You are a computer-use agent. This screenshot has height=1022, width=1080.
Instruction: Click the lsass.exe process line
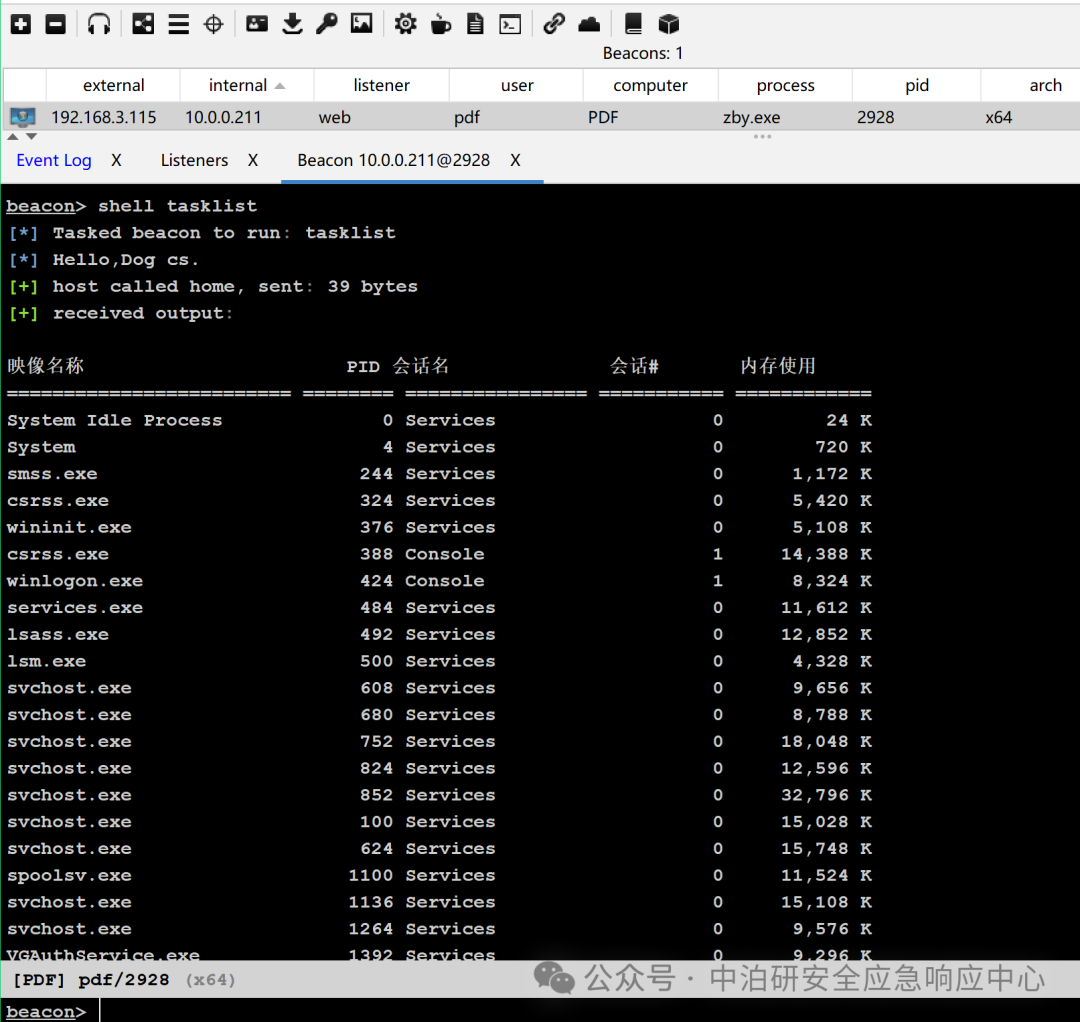[x=439, y=634]
